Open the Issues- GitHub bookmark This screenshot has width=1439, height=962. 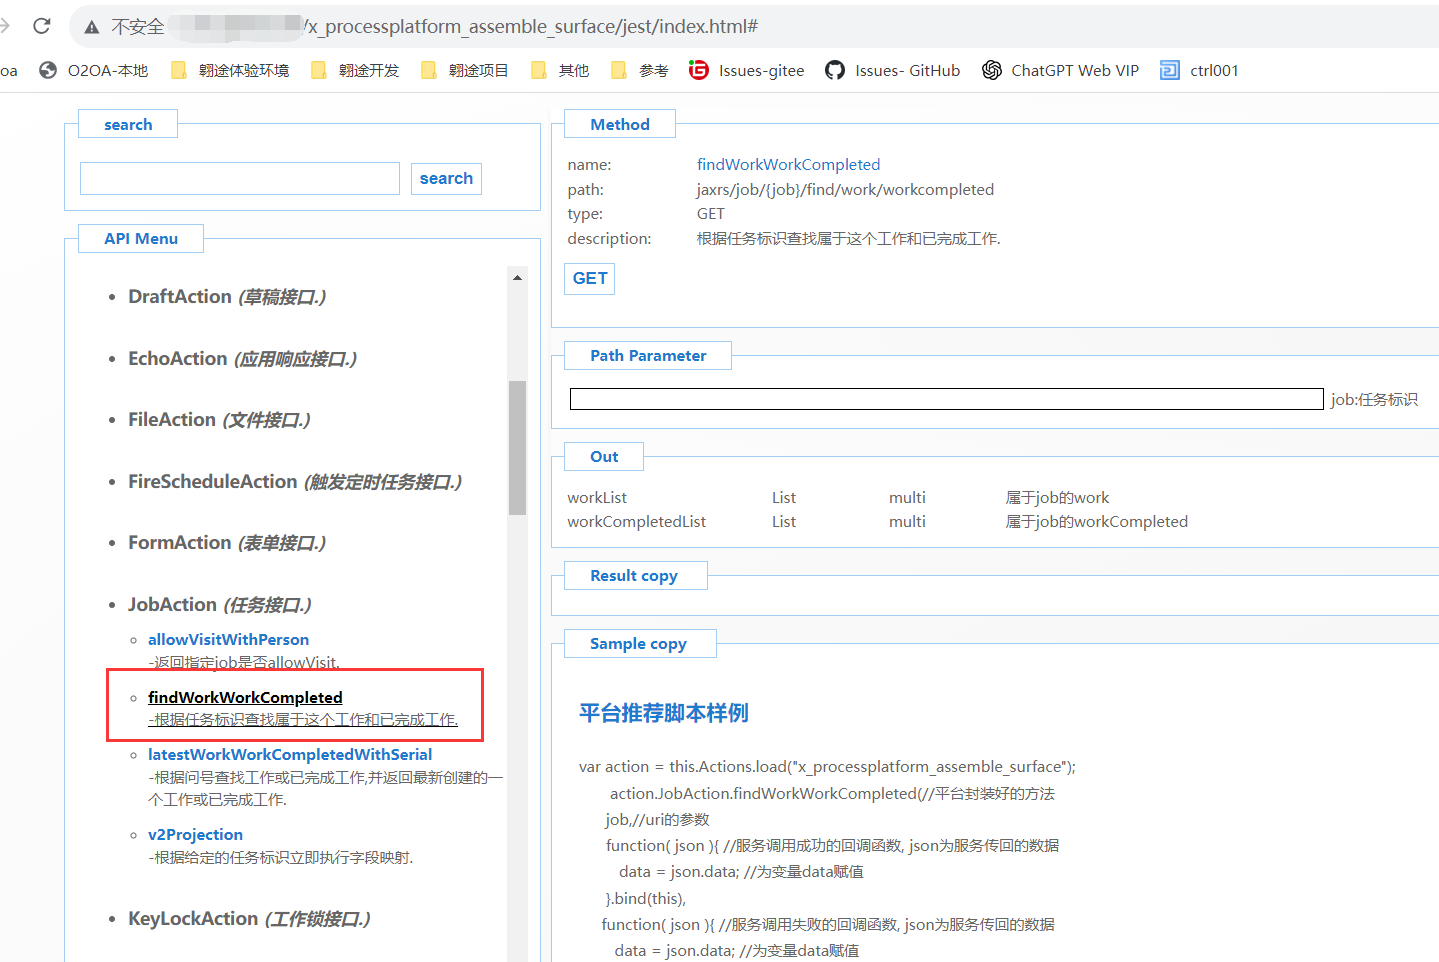pyautogui.click(x=893, y=70)
